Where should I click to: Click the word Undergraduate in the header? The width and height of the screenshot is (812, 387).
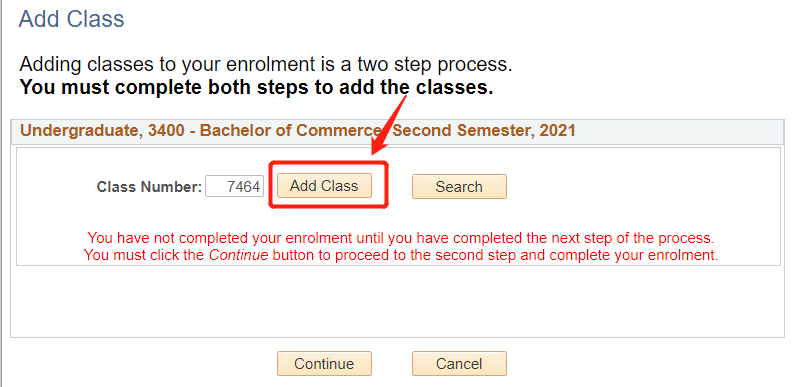[80, 131]
